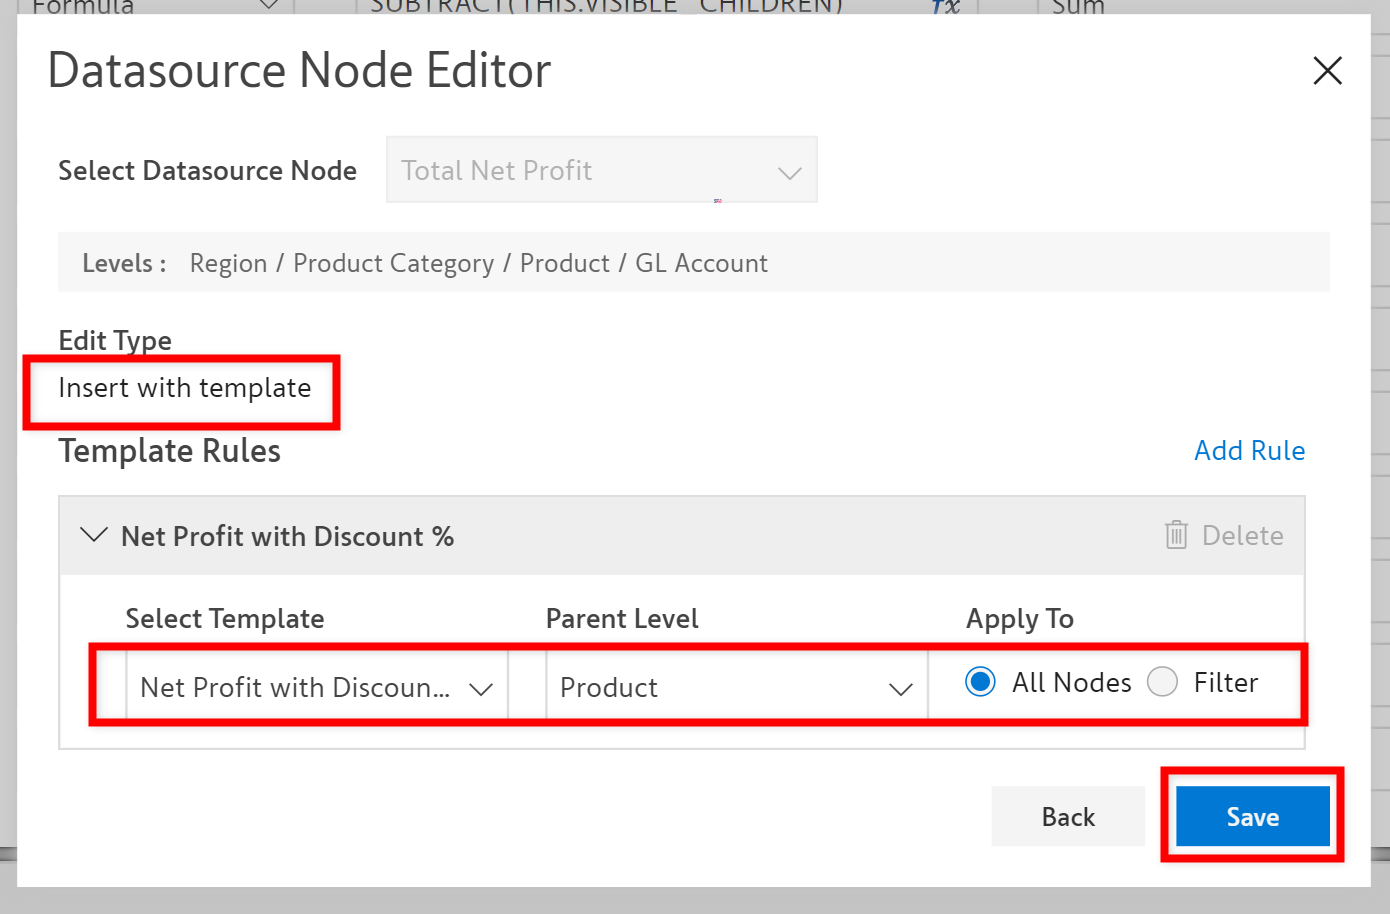Close the Datasource Node Editor dialog
1390x914 pixels.
[x=1327, y=71]
